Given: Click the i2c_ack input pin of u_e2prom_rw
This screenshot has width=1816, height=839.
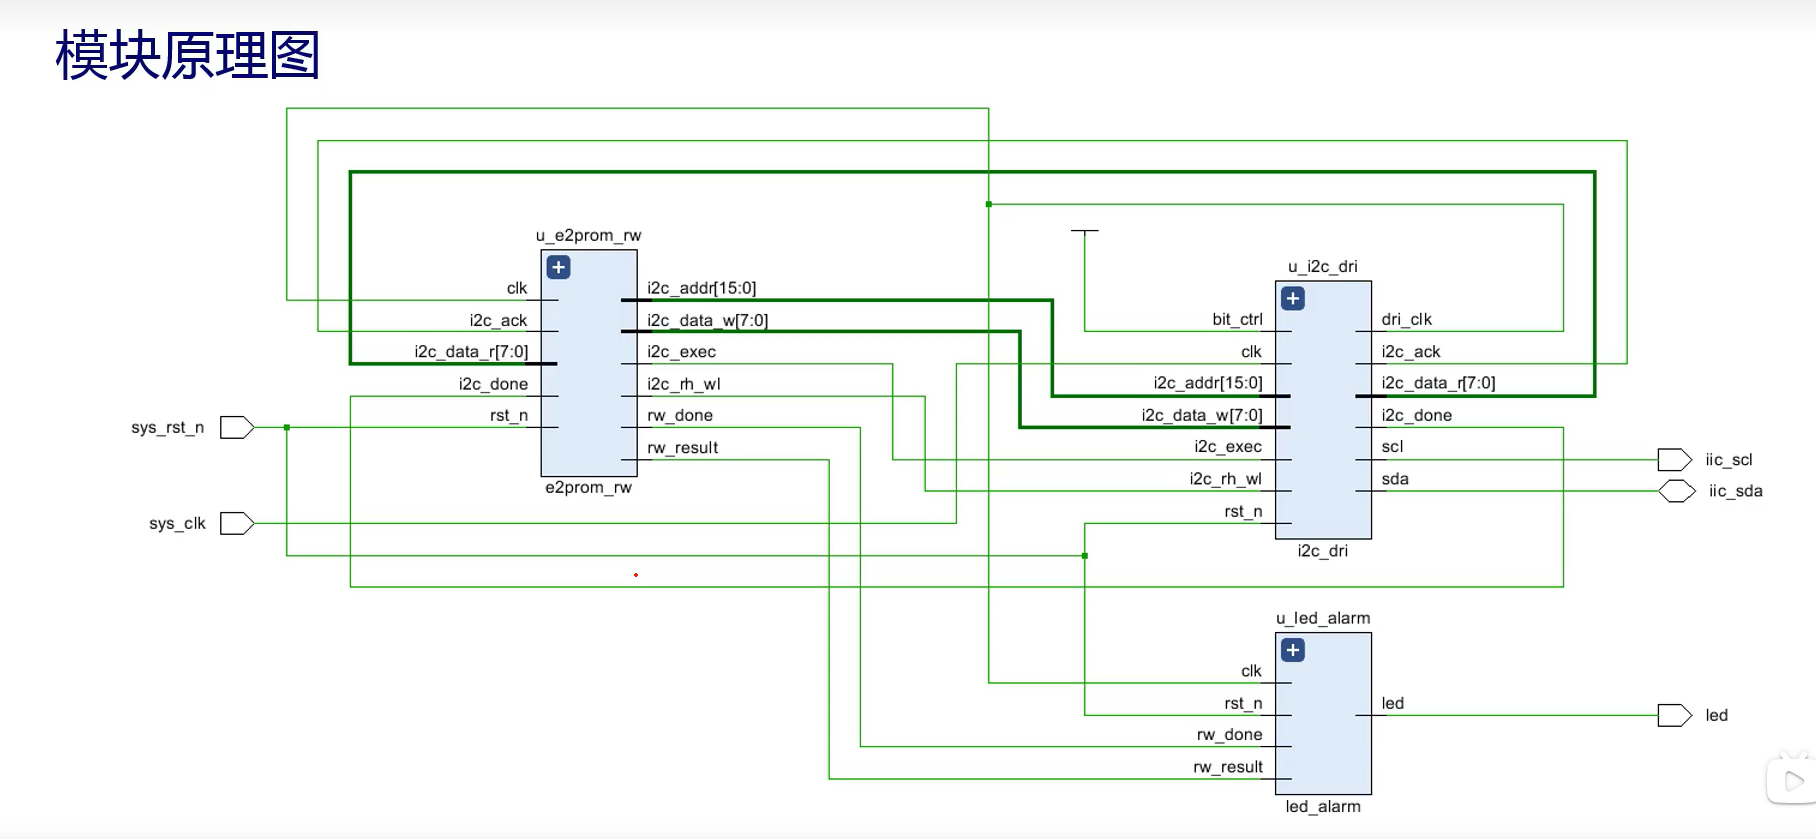Looking at the screenshot, I should coord(498,321).
